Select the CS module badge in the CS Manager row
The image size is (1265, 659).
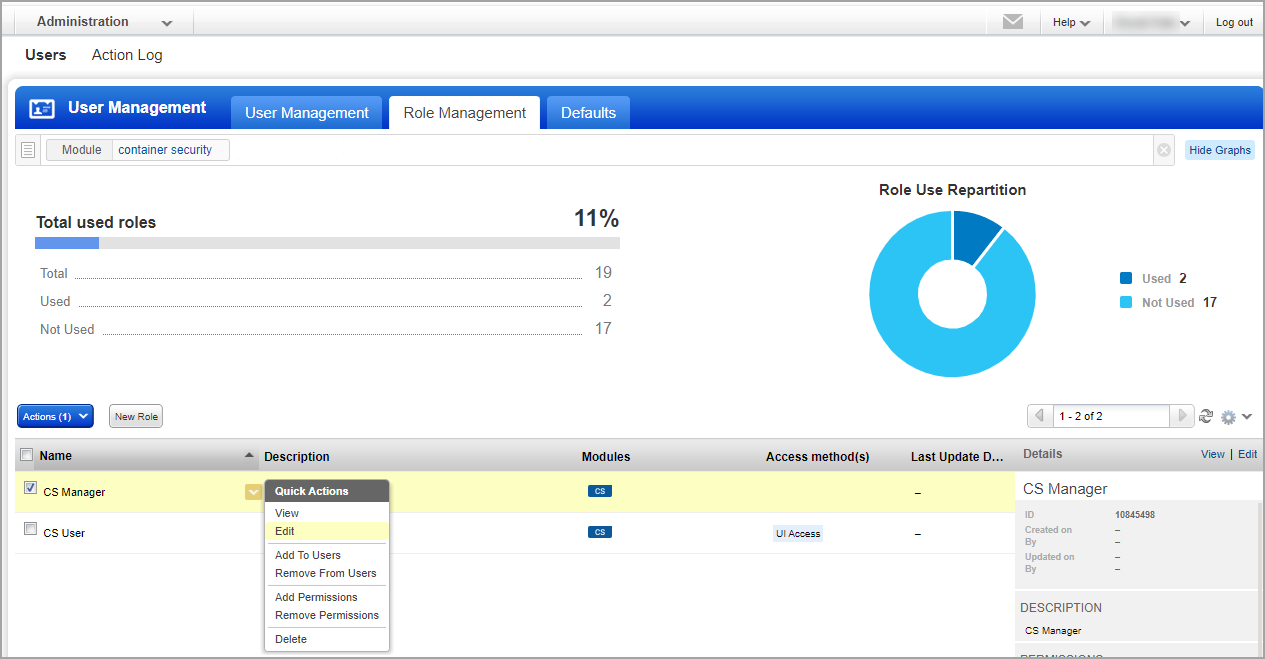[599, 490]
